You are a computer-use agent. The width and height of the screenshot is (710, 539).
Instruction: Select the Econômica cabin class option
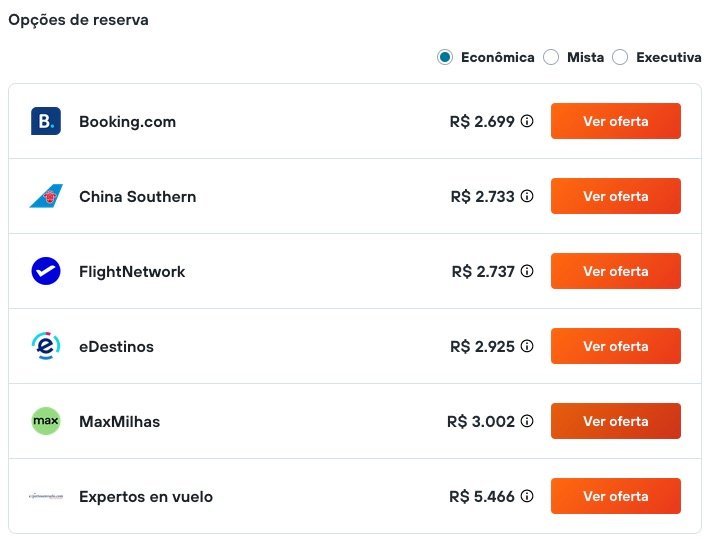446,57
